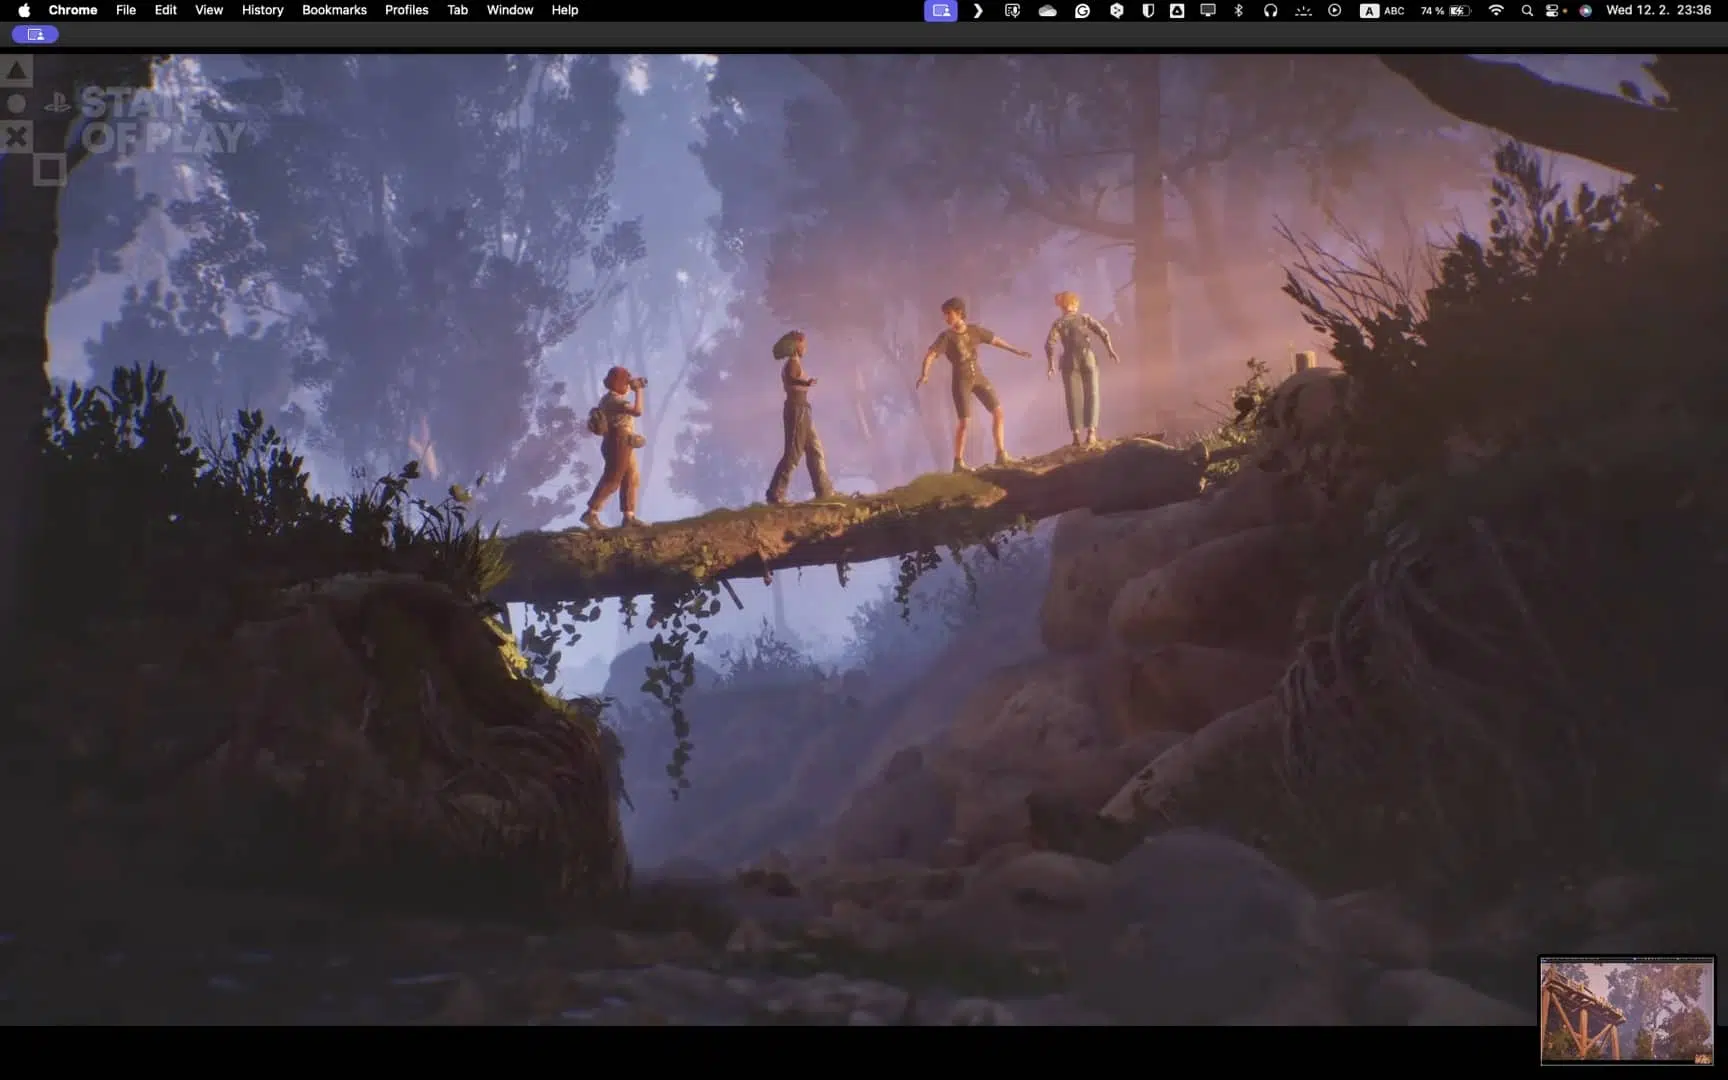The height and width of the screenshot is (1080, 1728).
Task: Open the Apple menu
Action: pos(24,10)
